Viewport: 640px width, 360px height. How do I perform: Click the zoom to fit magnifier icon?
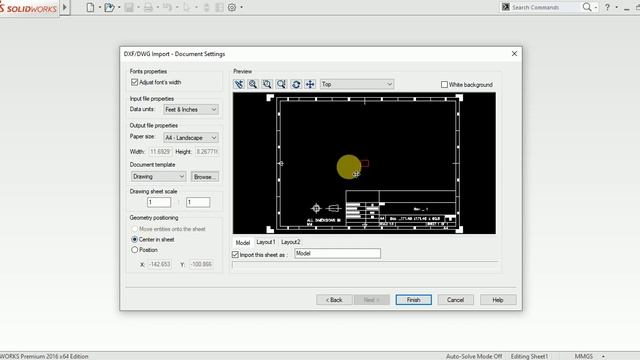tap(253, 84)
